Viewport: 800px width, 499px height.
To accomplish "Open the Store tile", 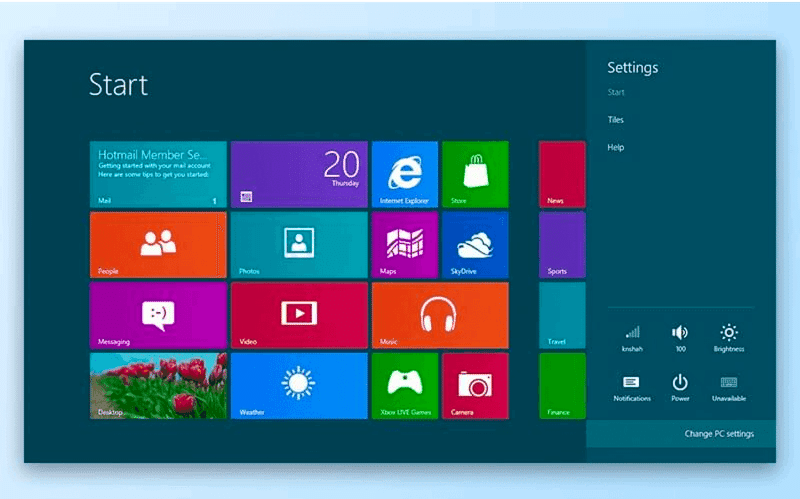I will tap(475, 174).
